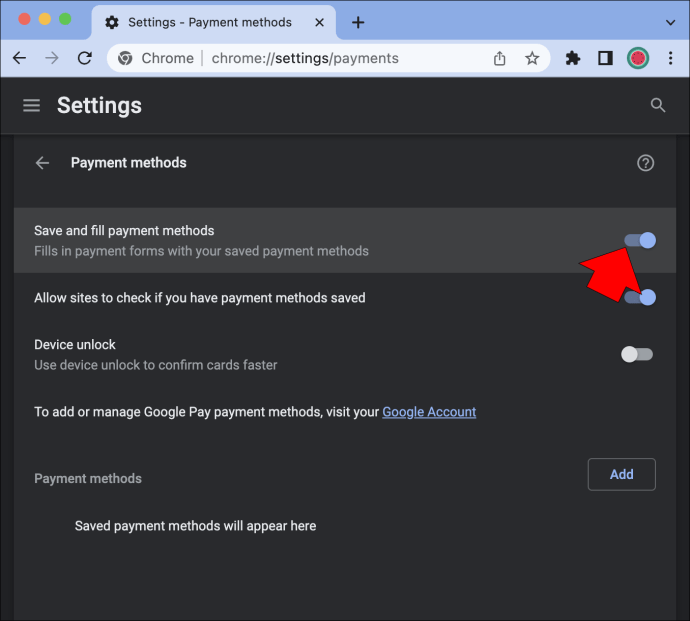Click the share page icon in the address bar
690x621 pixels.
pos(499,58)
